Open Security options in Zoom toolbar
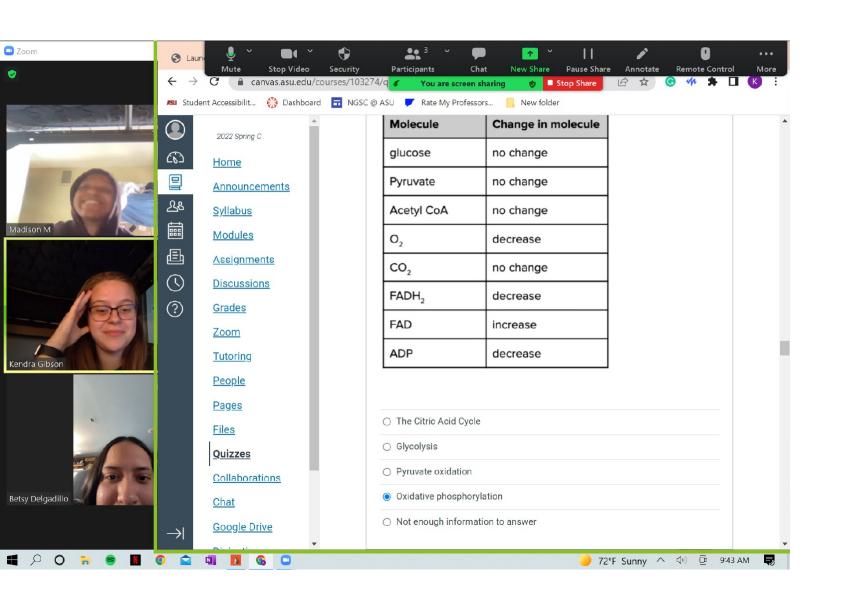The image size is (842, 595). point(344,59)
